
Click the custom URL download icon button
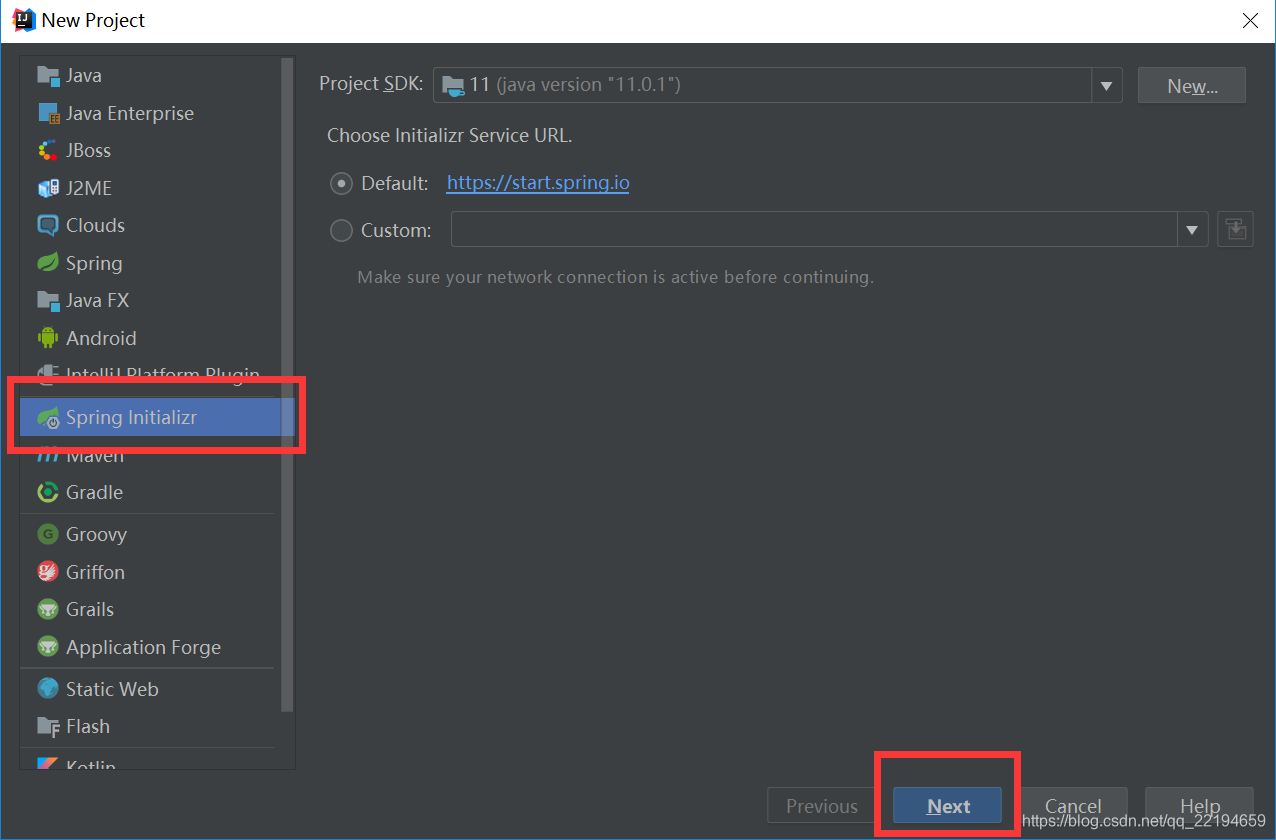point(1236,229)
